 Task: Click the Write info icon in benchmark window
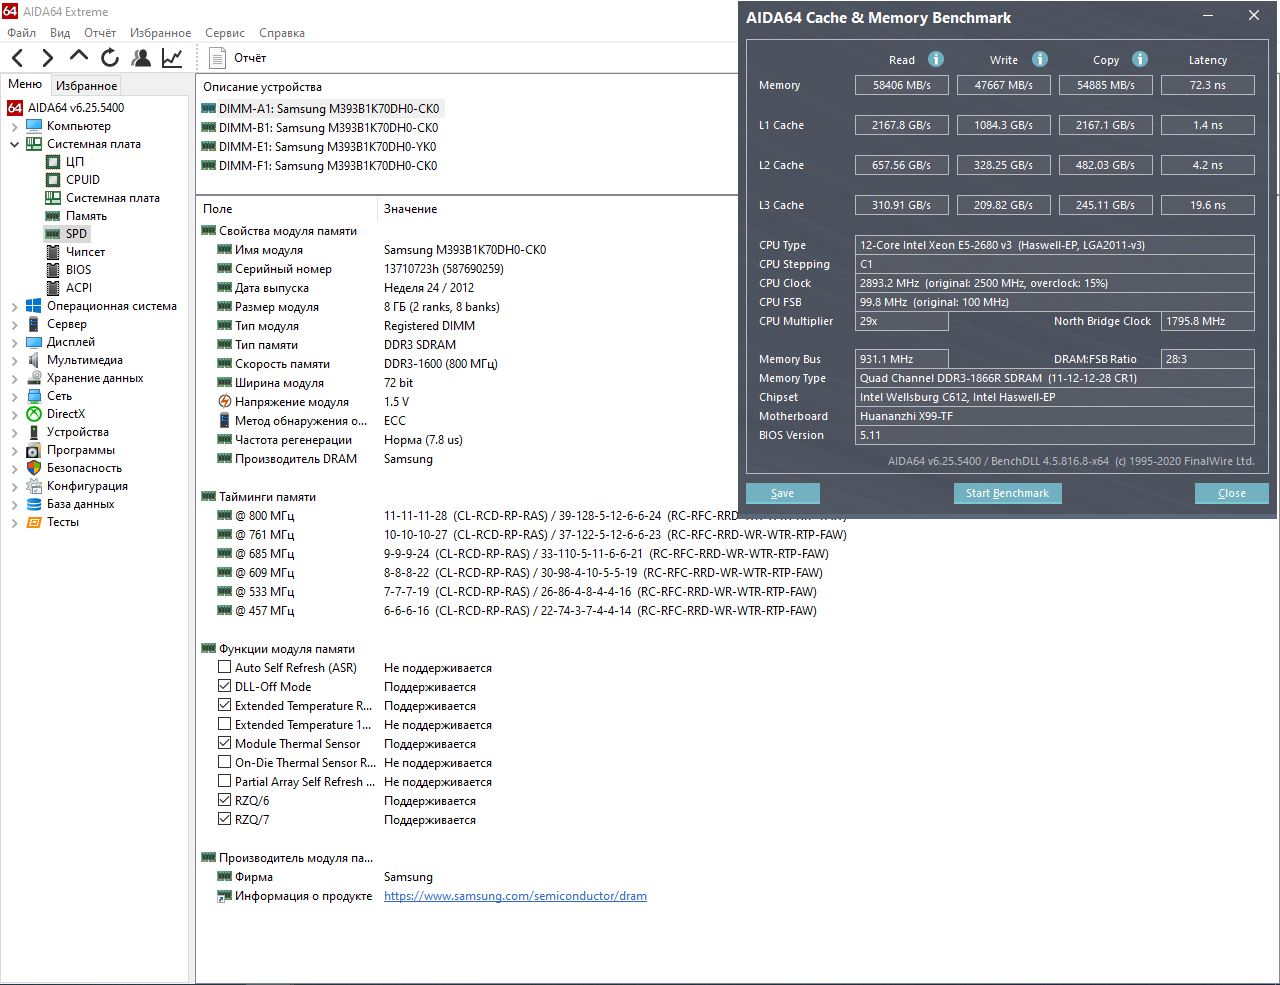click(x=1040, y=59)
